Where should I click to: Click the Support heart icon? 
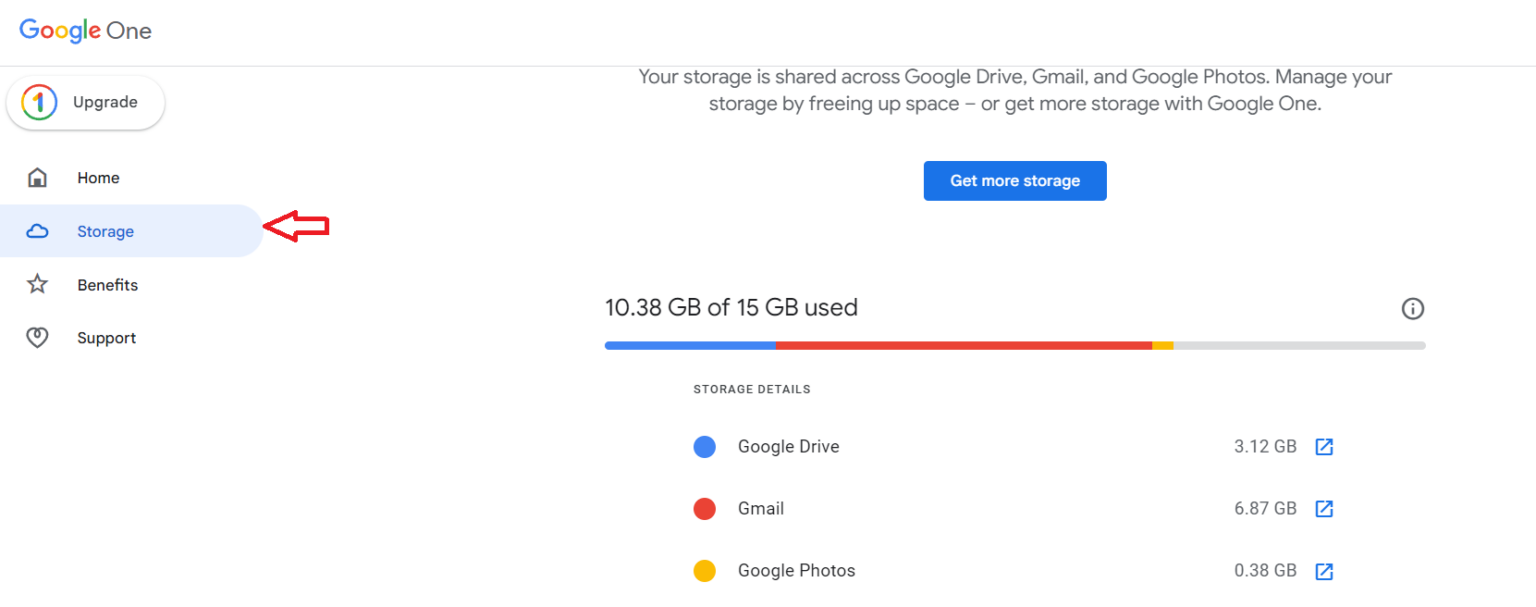(x=37, y=337)
